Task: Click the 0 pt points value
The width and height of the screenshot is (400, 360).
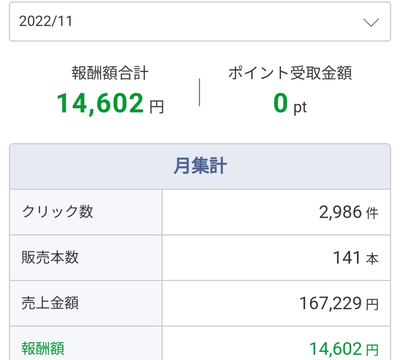Action: pyautogui.click(x=290, y=104)
